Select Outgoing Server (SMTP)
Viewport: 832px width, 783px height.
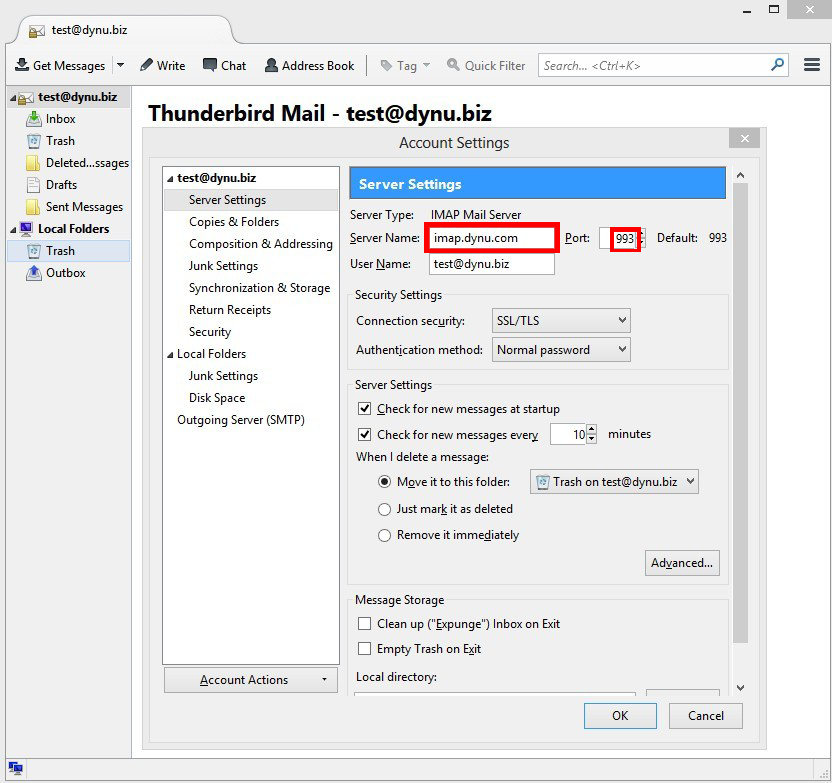tap(240, 420)
